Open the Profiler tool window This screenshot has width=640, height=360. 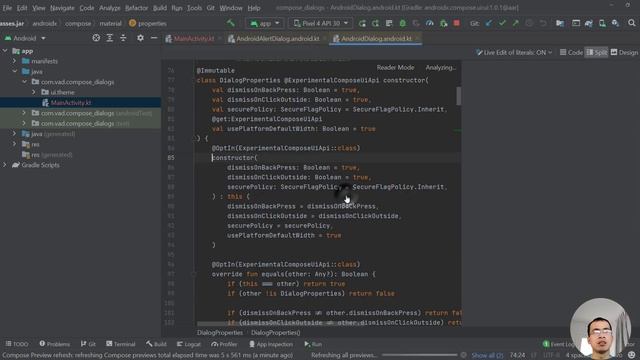(224, 344)
